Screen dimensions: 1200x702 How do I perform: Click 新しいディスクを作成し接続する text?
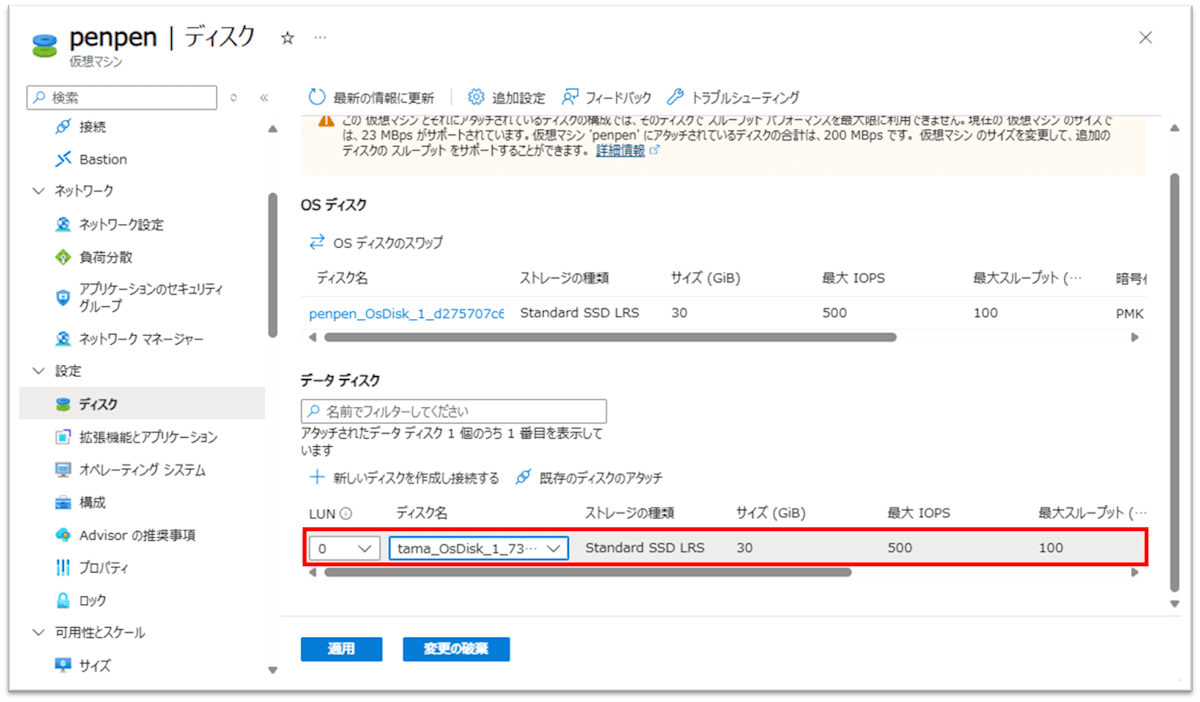(x=416, y=478)
